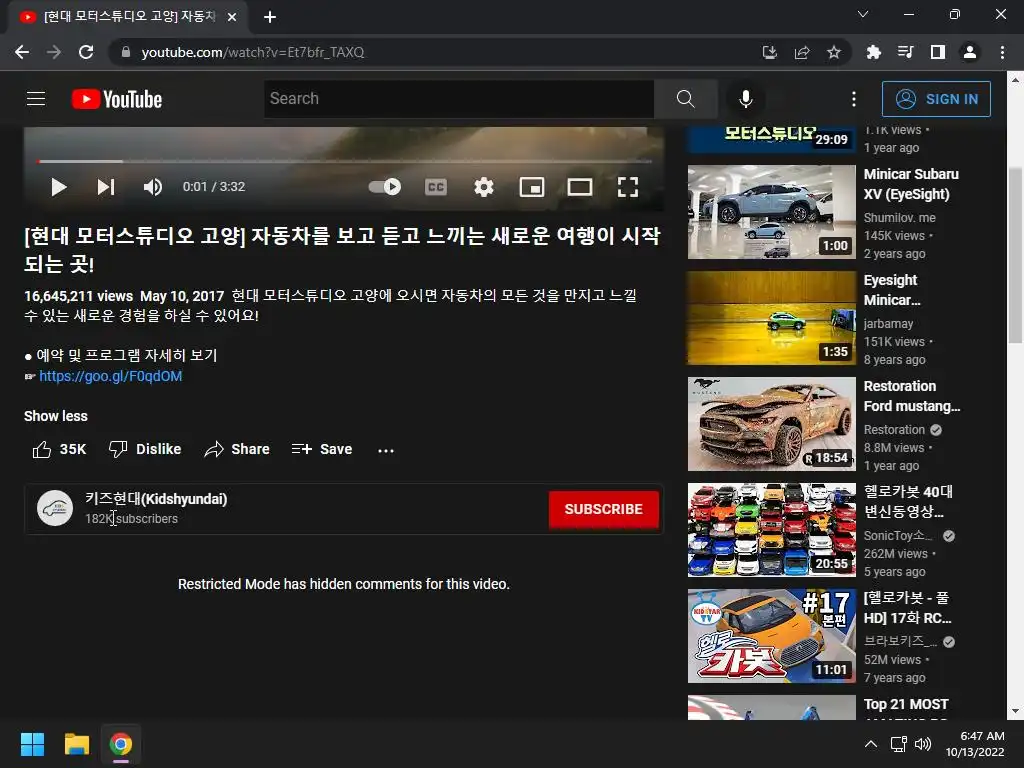
Task: Open the Kidshyundai channel avatar
Action: coord(55,508)
